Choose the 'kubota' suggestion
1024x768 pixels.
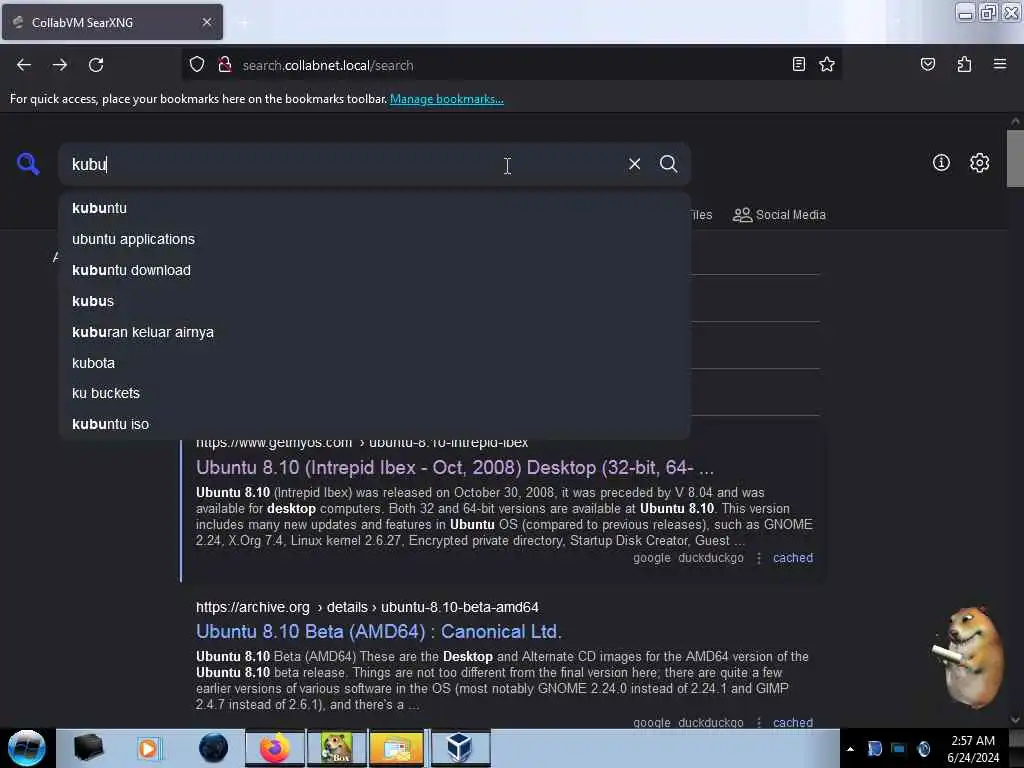pos(375,363)
